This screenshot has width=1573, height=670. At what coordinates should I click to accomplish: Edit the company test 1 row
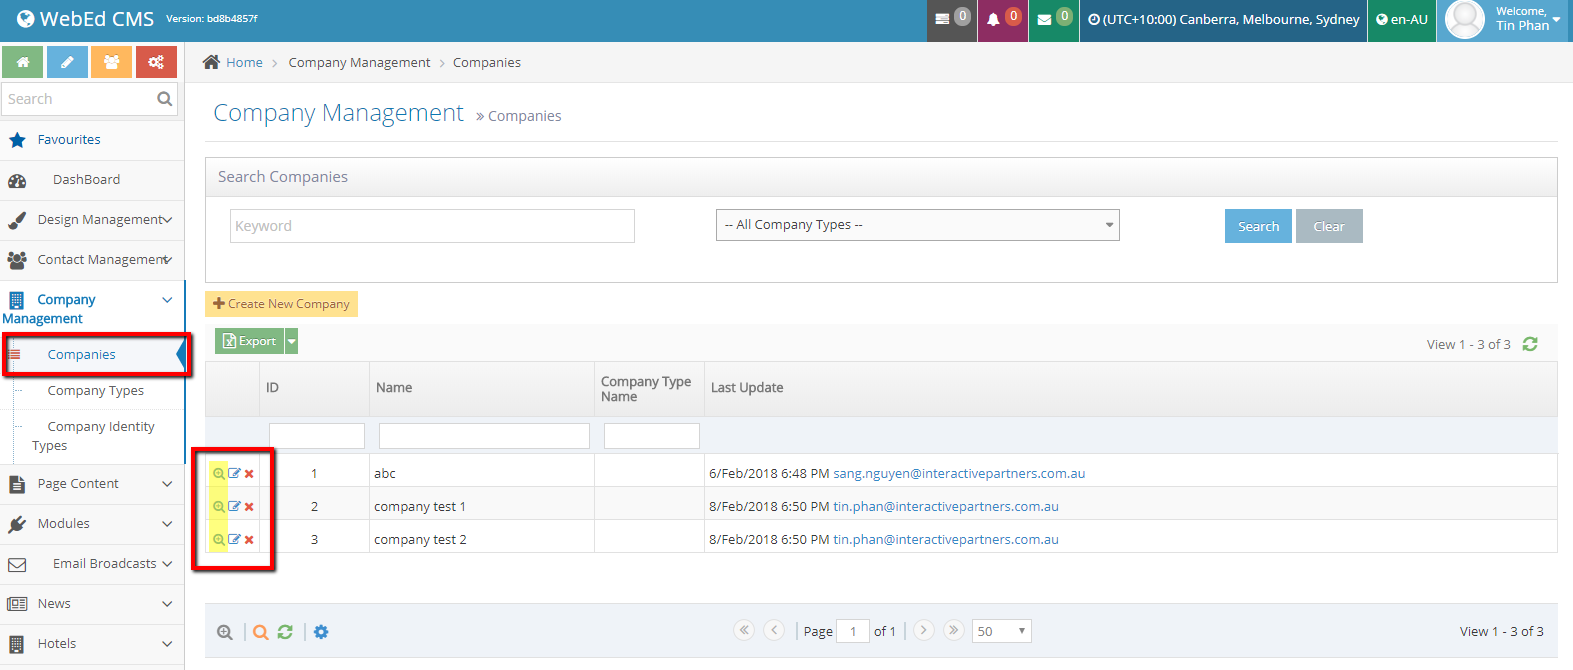(234, 507)
